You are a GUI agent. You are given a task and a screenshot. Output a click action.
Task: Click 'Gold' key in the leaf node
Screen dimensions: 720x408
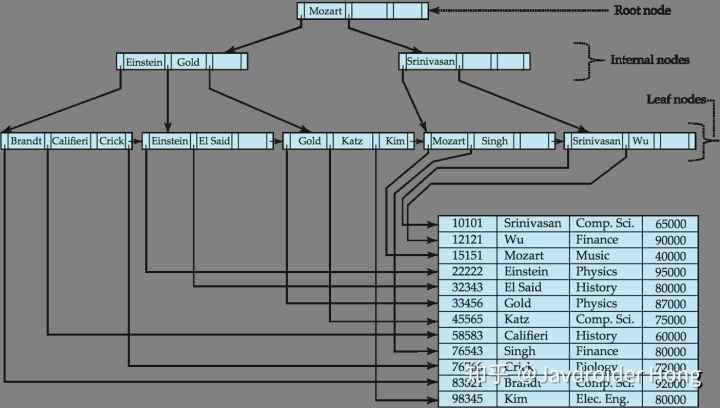tap(309, 141)
